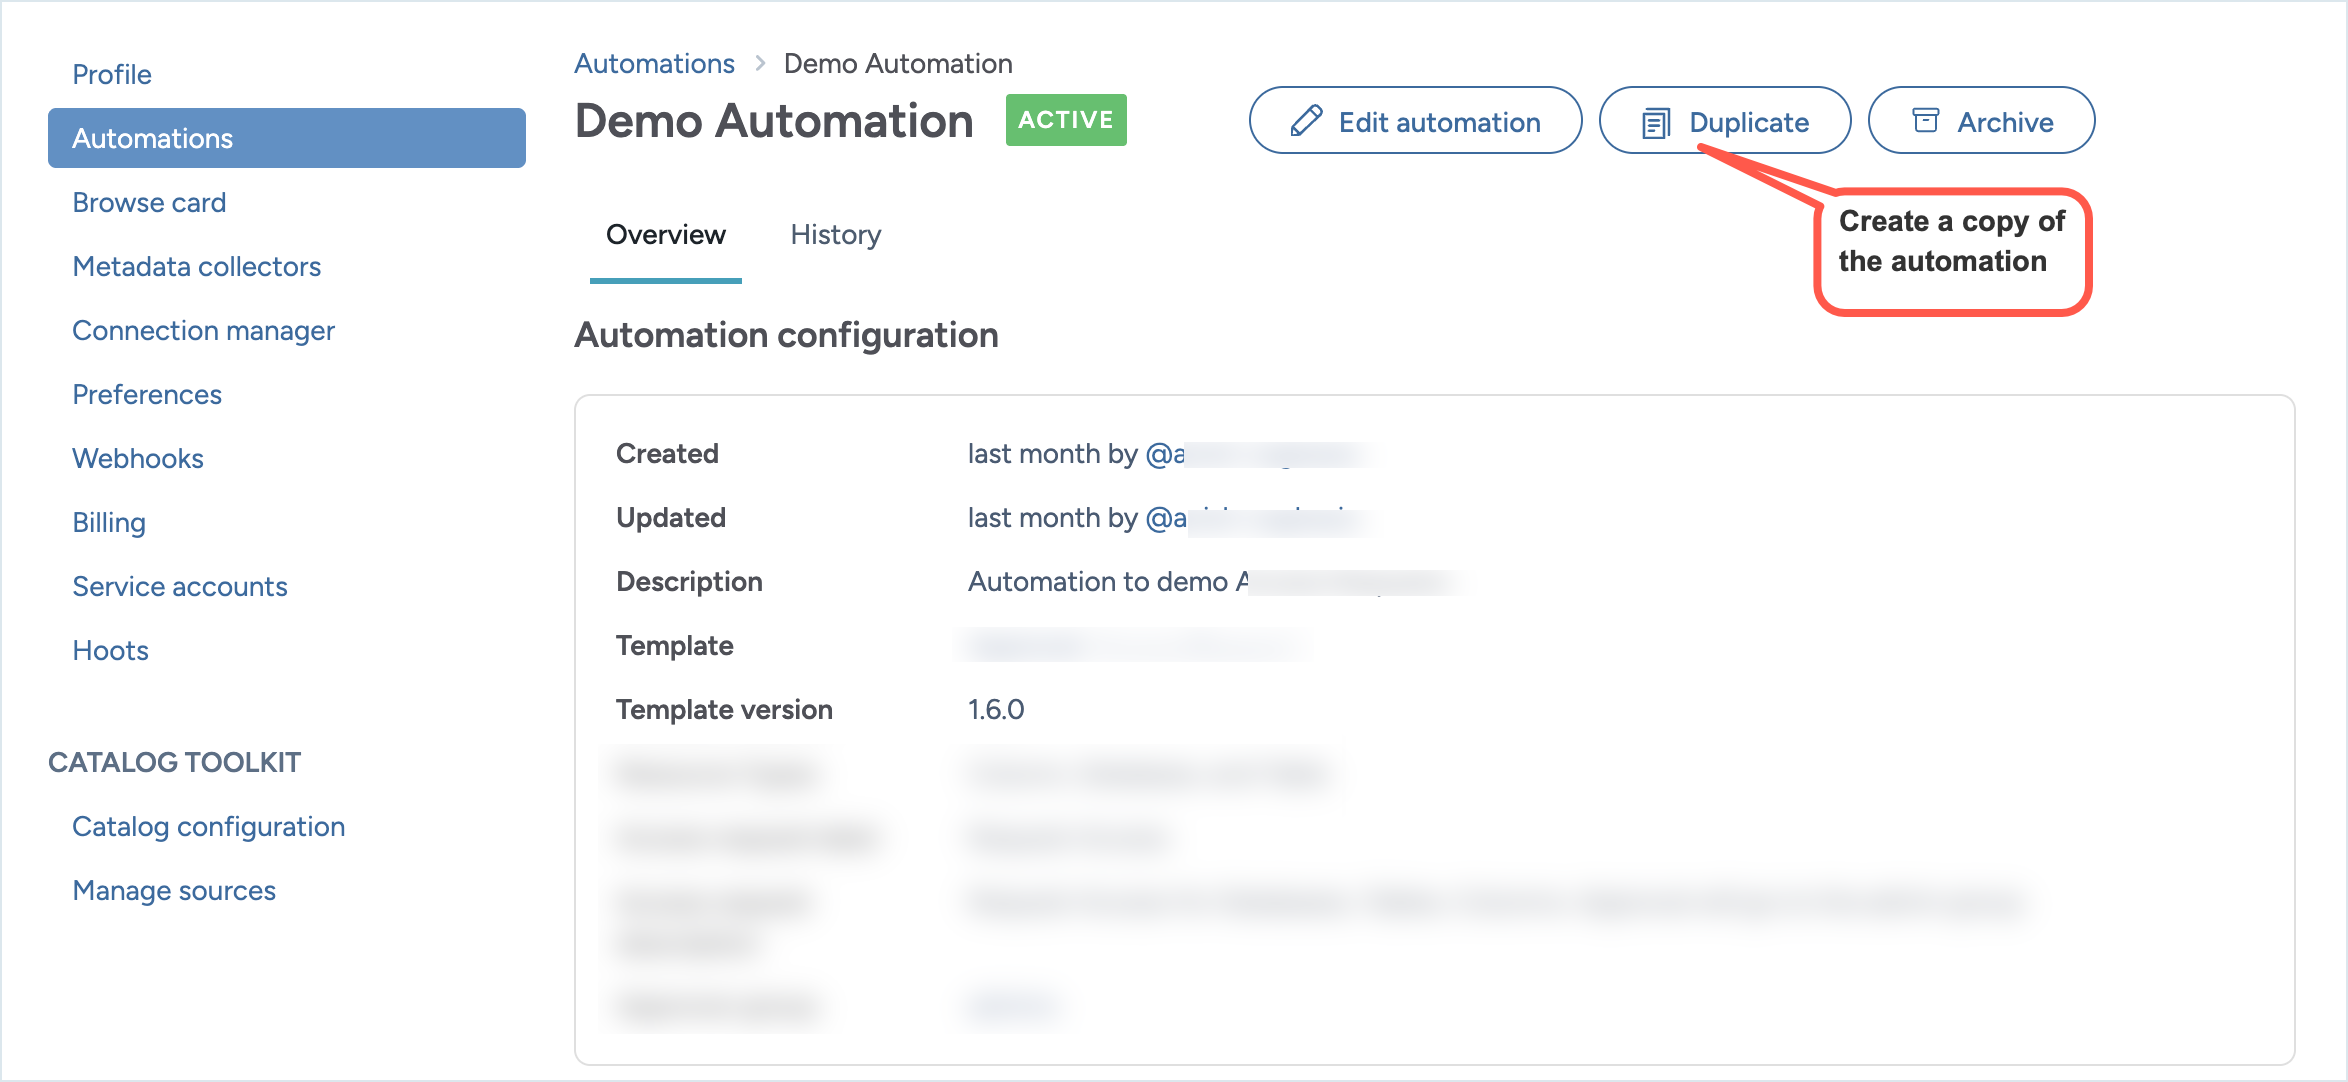Open Webhooks from the sidebar
2348x1082 pixels.
(x=137, y=458)
